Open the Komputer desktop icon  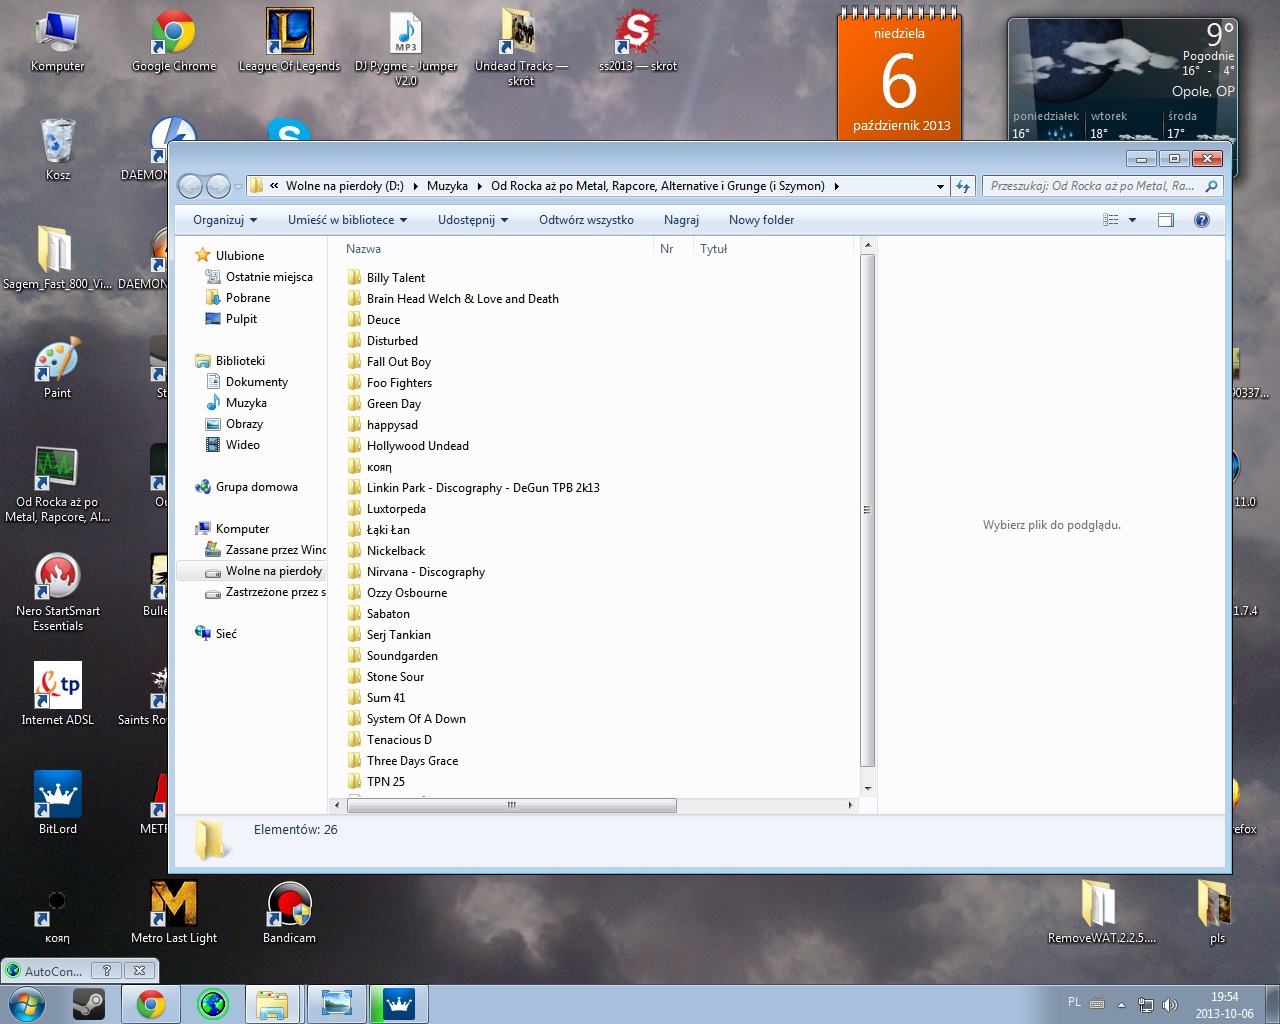[x=57, y=40]
